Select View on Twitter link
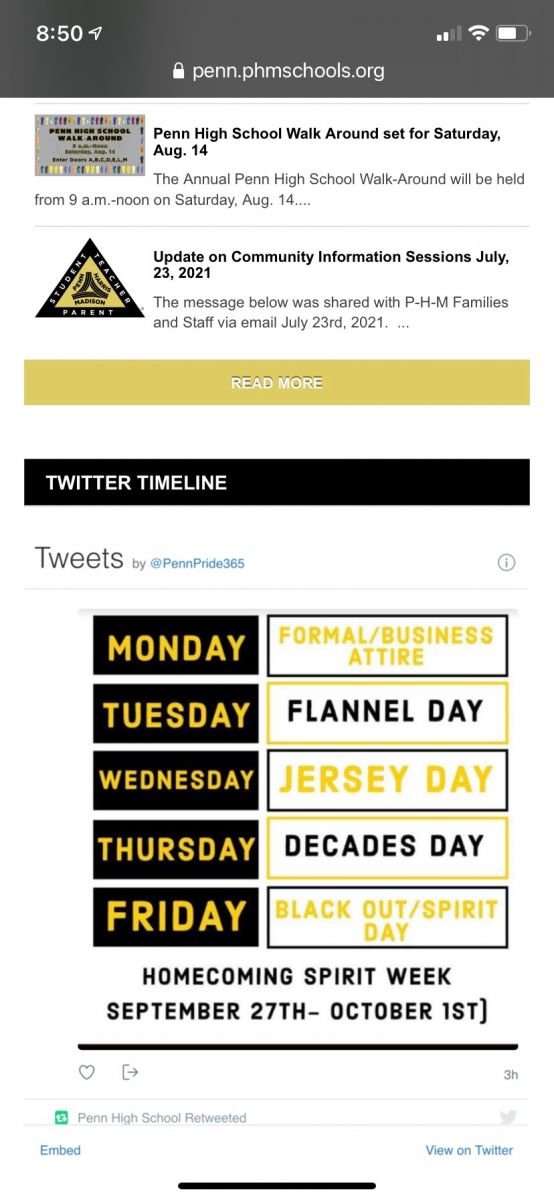This screenshot has height=1200, width=554. click(469, 1150)
